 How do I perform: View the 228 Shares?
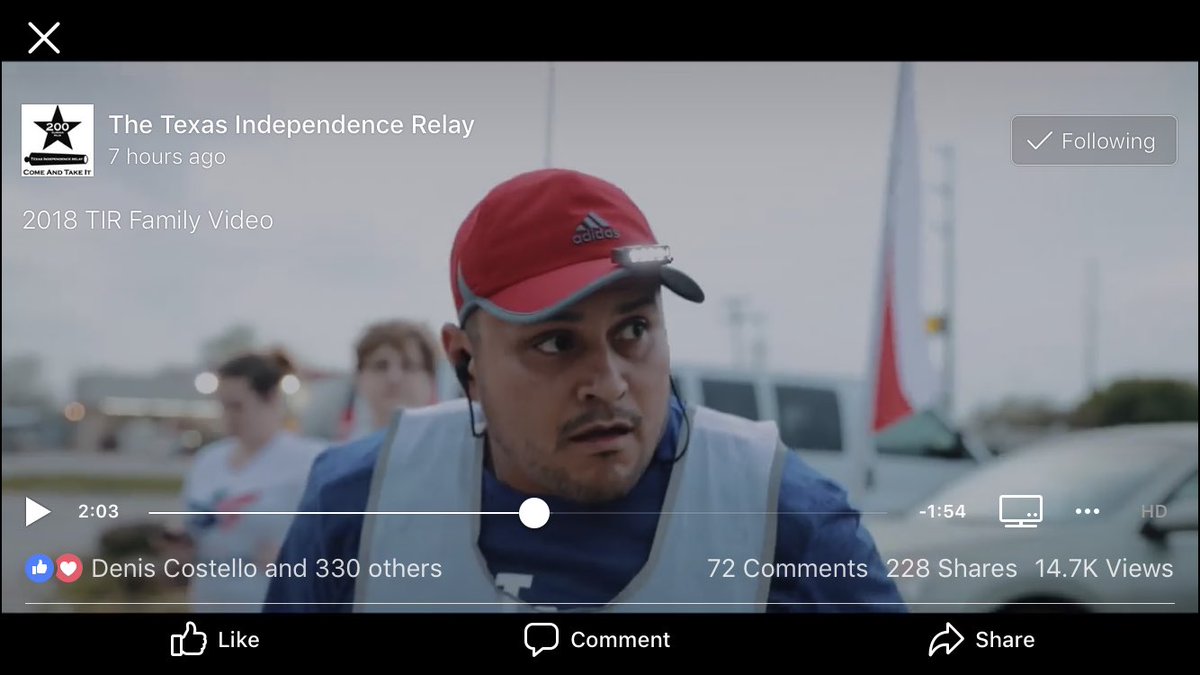(x=951, y=569)
